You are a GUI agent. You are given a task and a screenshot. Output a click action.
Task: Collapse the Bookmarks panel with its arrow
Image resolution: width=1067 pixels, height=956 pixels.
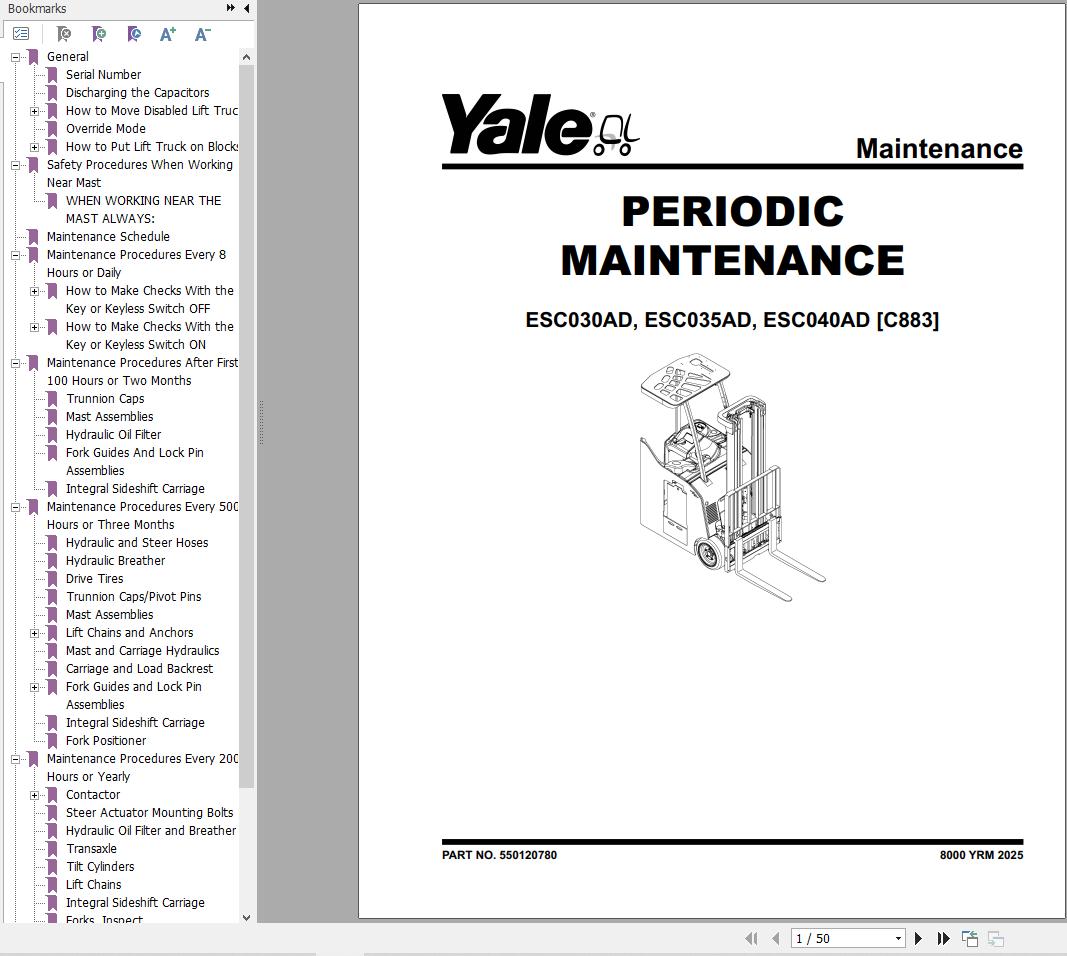click(246, 8)
